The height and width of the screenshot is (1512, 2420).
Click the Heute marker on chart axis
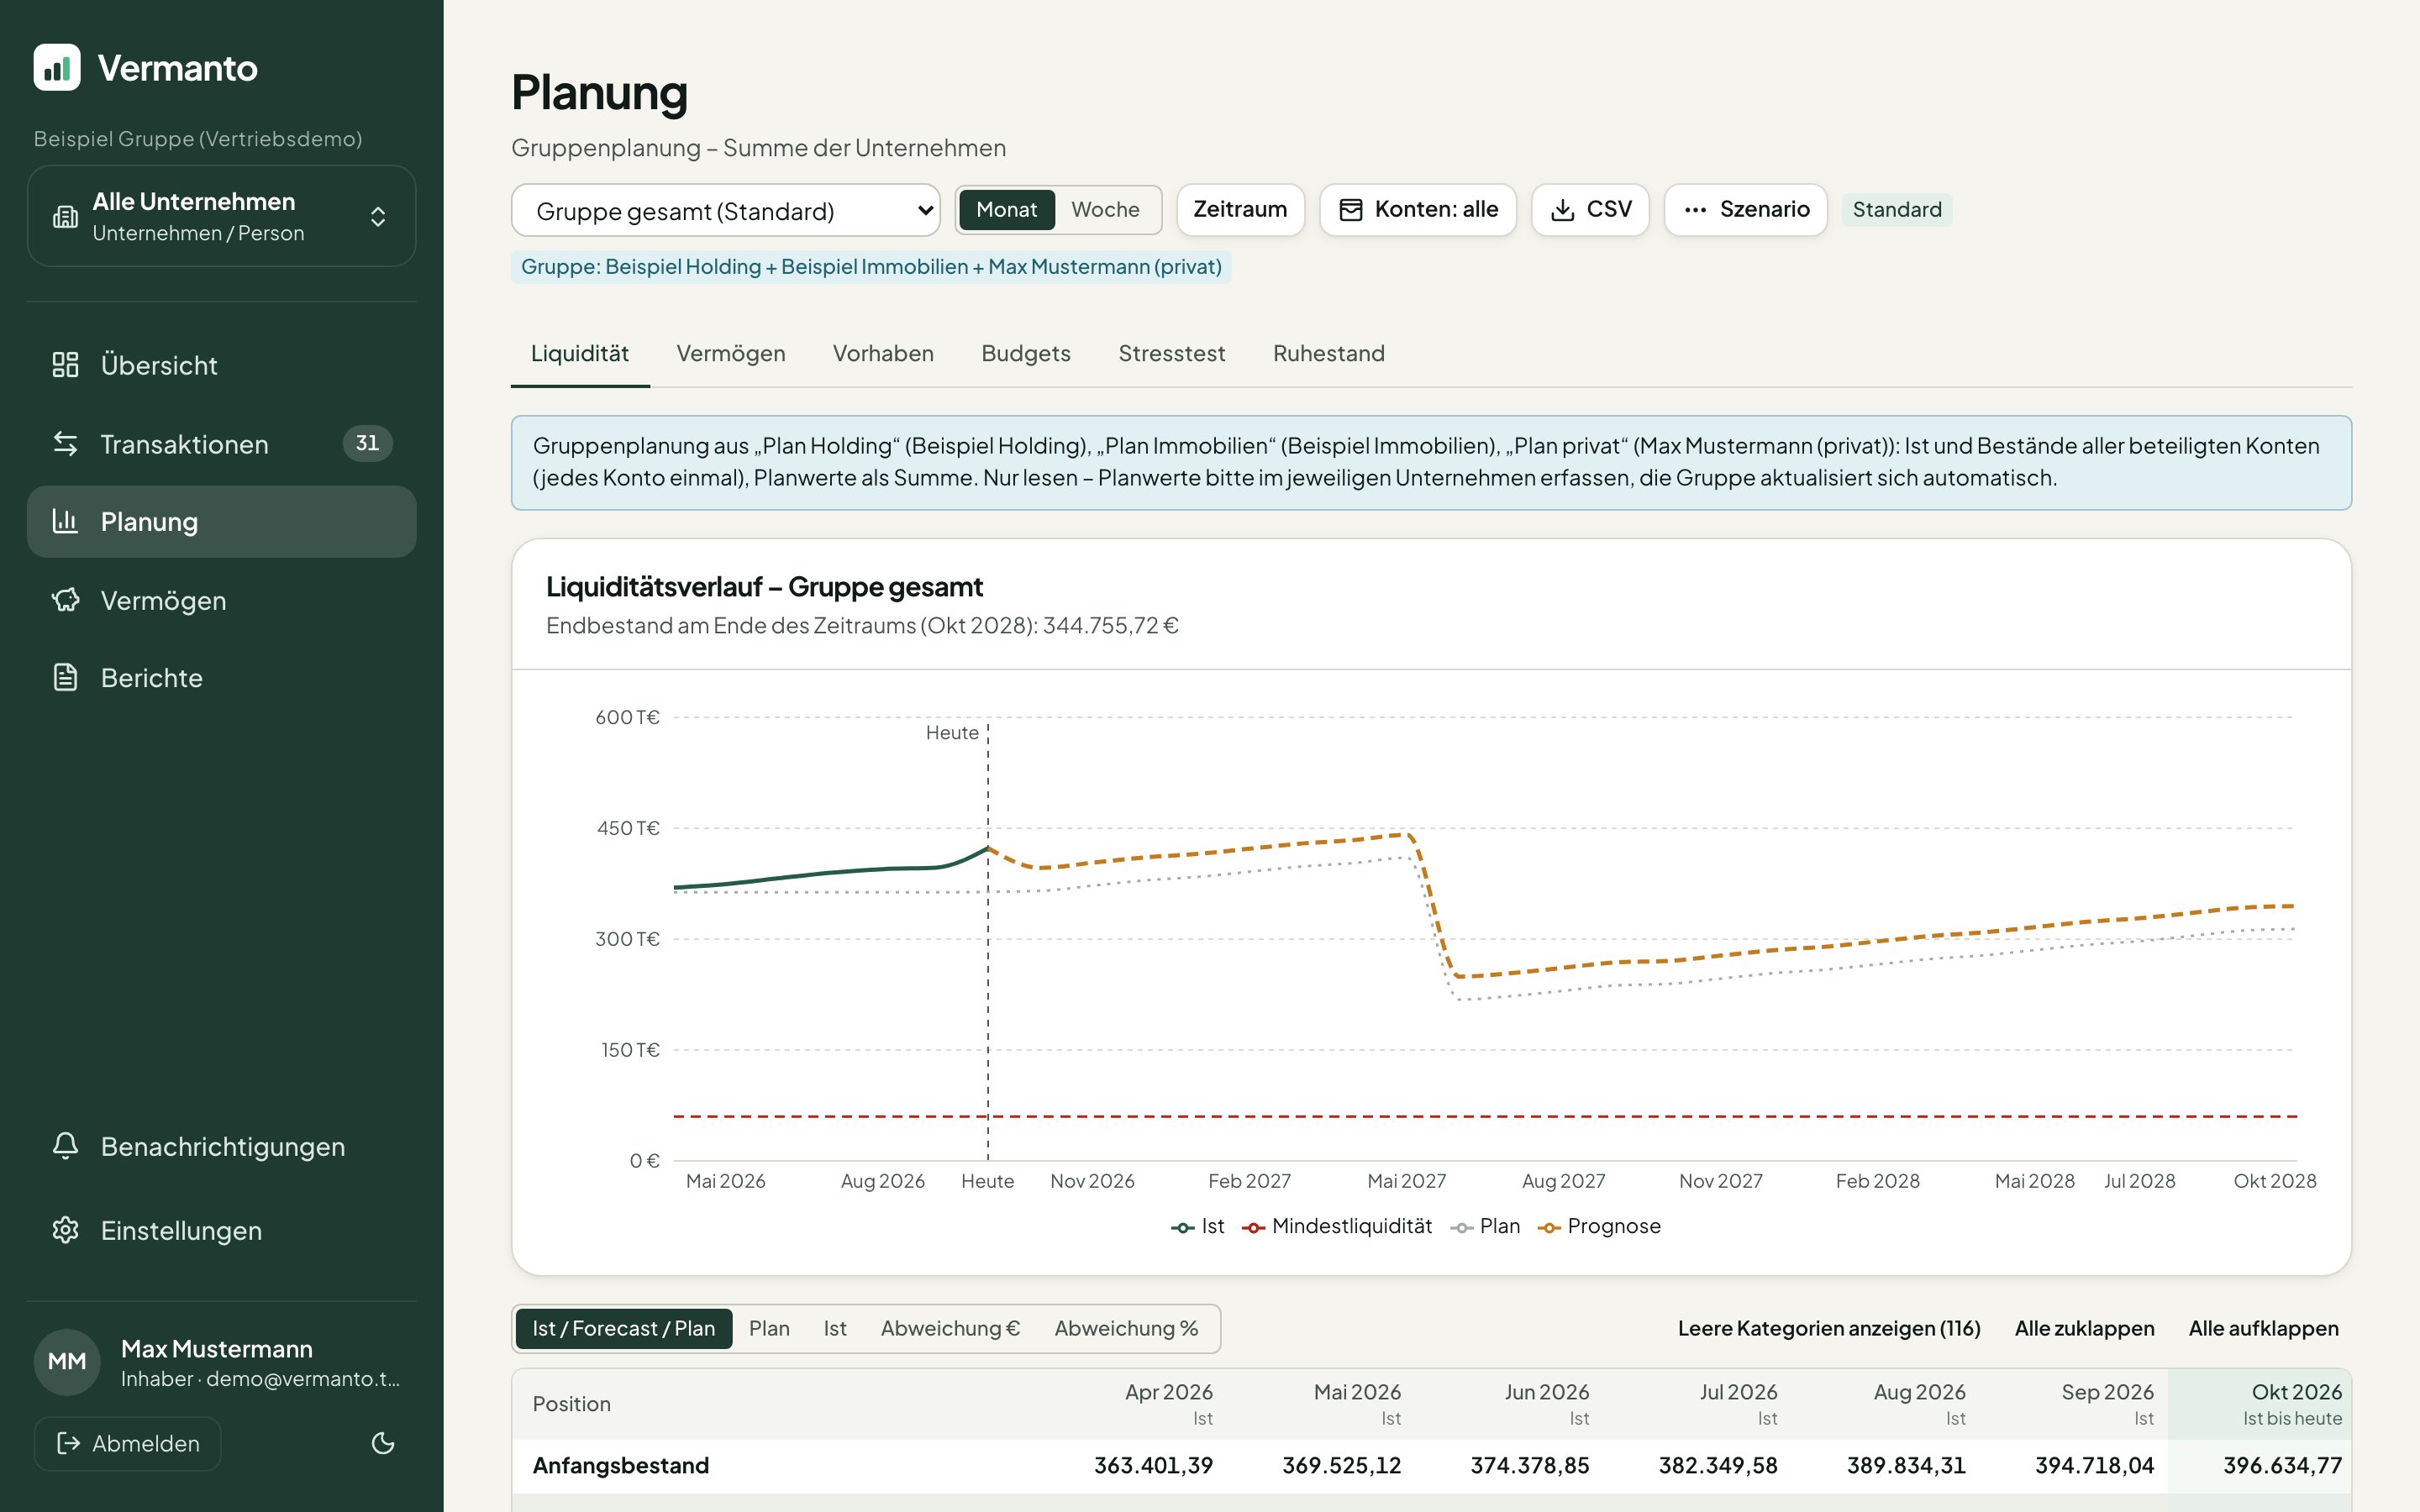[987, 1181]
